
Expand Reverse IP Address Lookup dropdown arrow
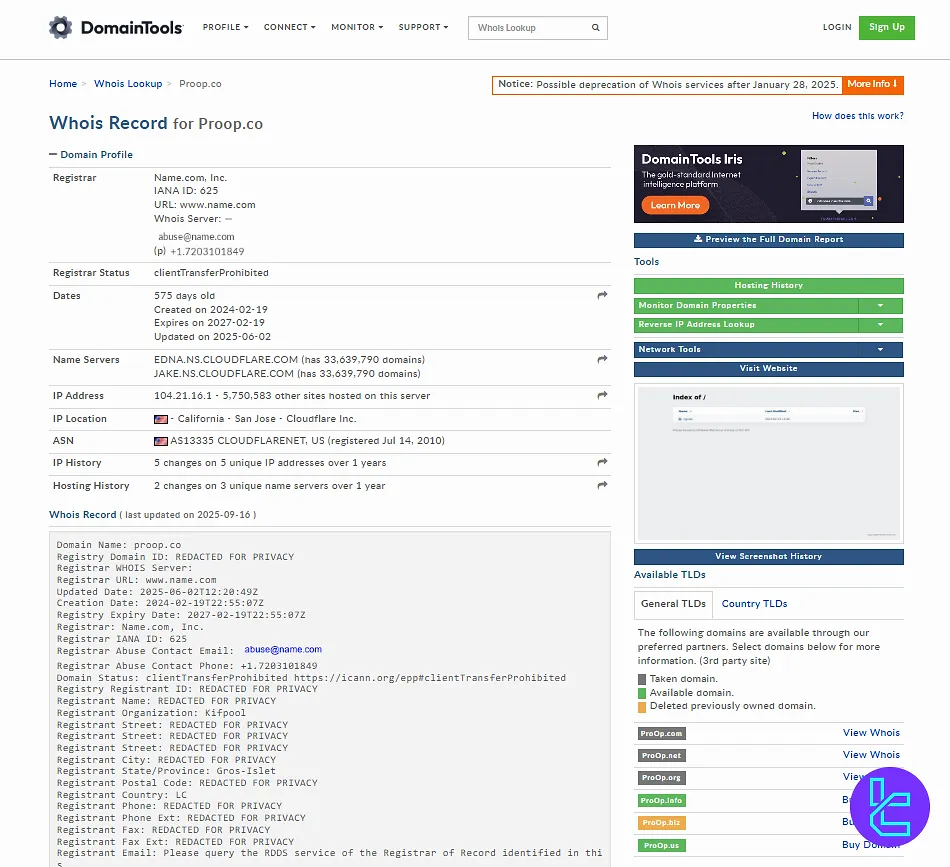pos(880,325)
